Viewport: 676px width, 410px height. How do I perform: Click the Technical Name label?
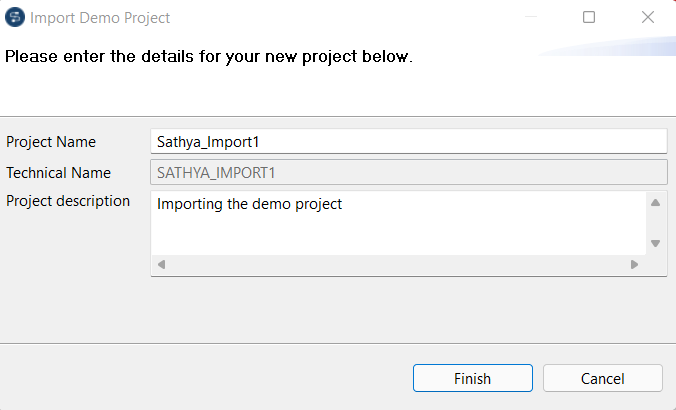coord(58,172)
